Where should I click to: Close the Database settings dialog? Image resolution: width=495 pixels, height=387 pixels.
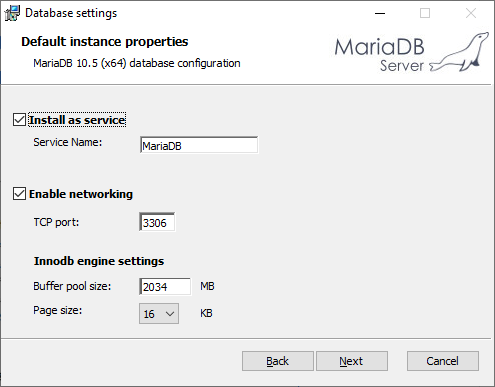point(471,13)
